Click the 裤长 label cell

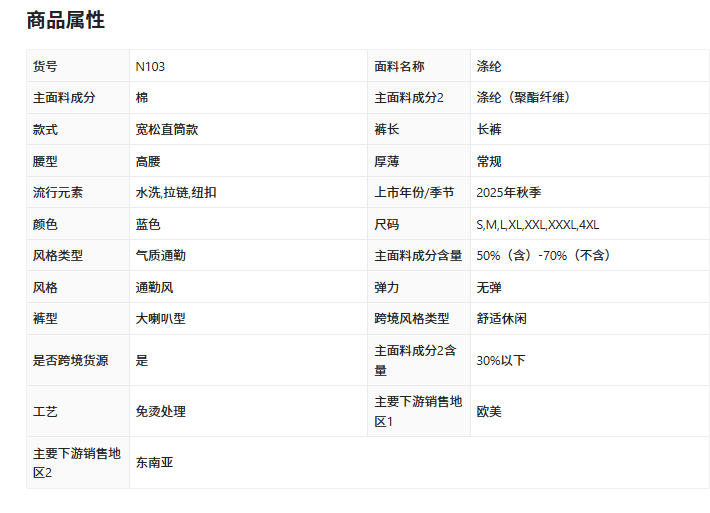pos(387,130)
